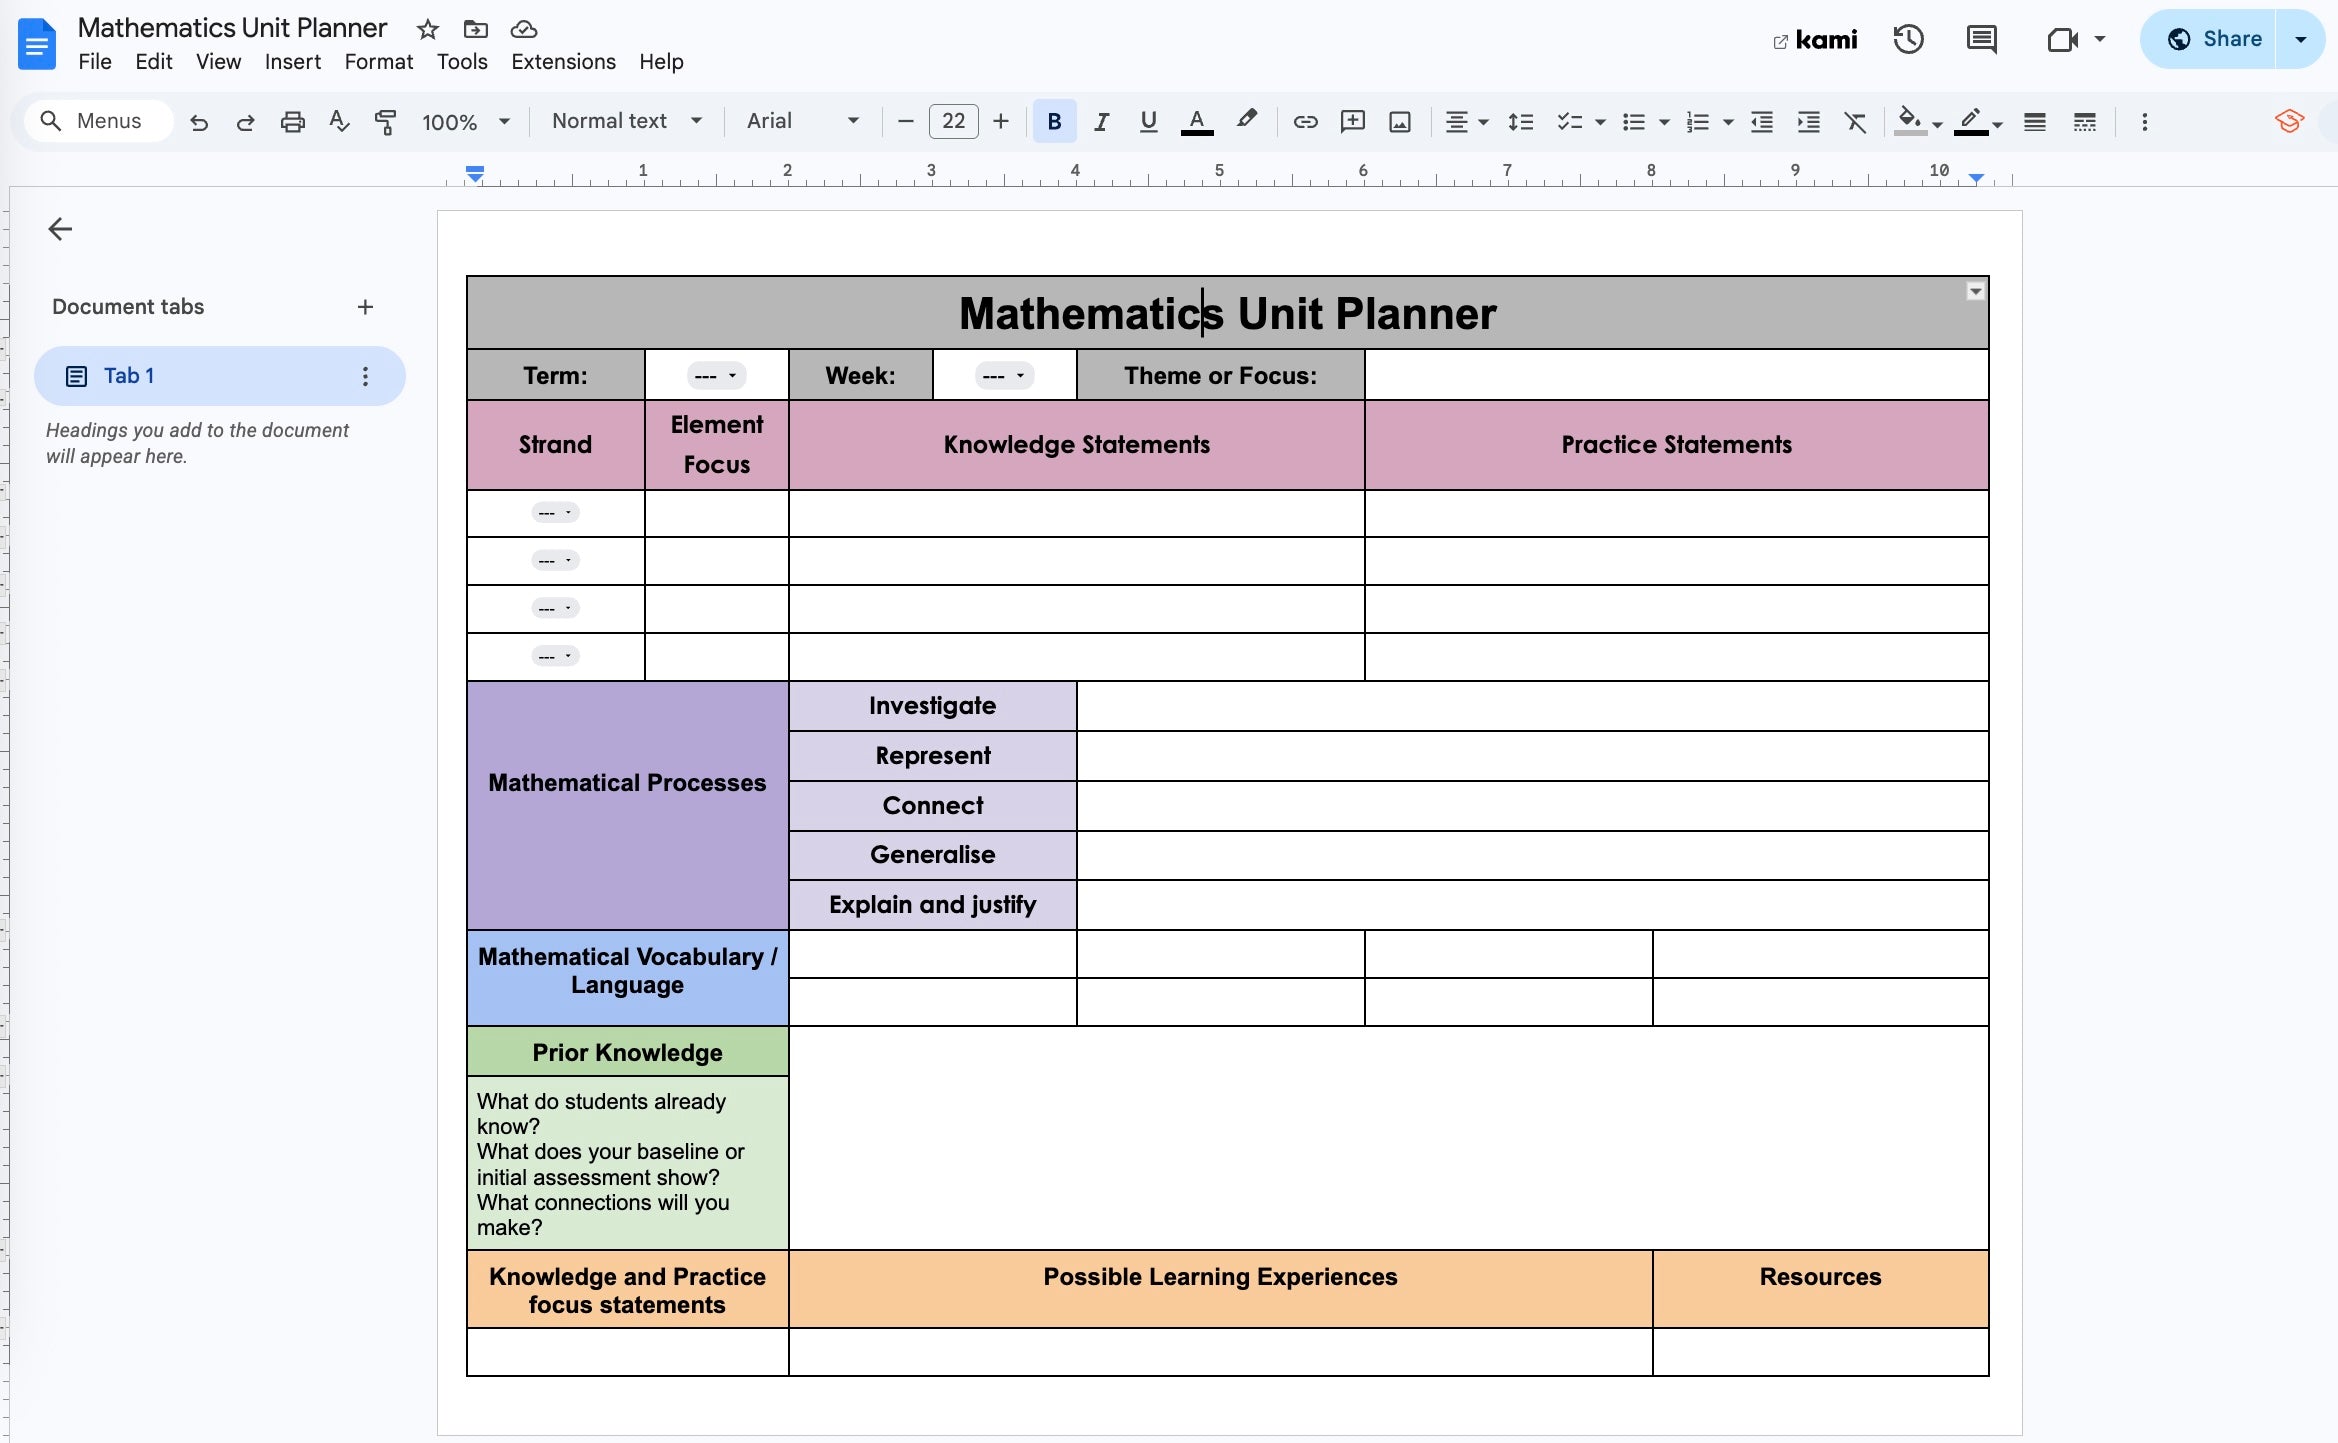Show all comments icon in header
Screen dimensions: 2338x1443
1981,39
